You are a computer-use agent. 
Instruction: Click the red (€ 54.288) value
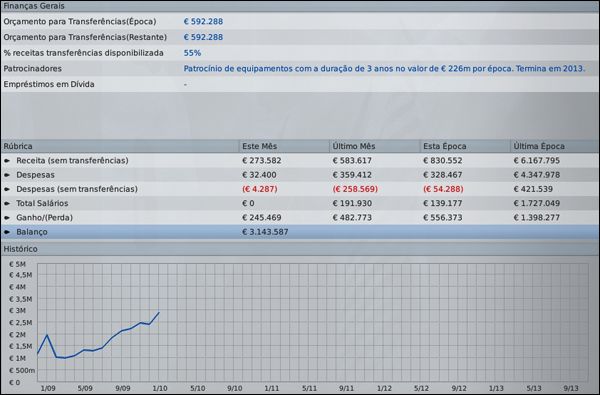click(443, 189)
